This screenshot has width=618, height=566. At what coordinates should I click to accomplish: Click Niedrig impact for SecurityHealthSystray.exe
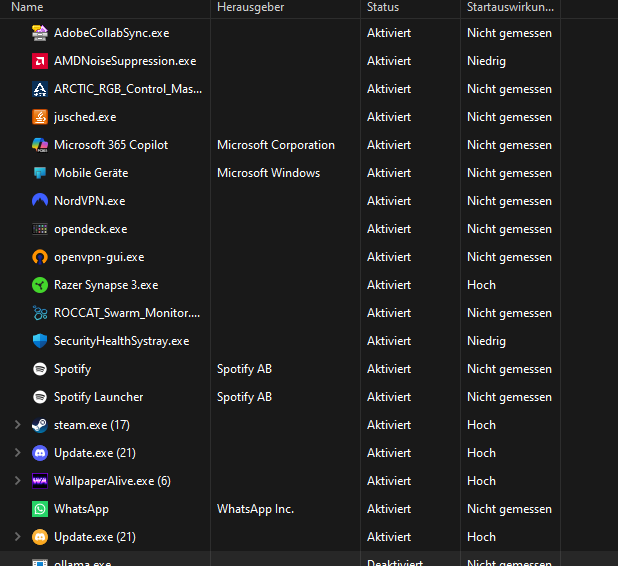486,341
